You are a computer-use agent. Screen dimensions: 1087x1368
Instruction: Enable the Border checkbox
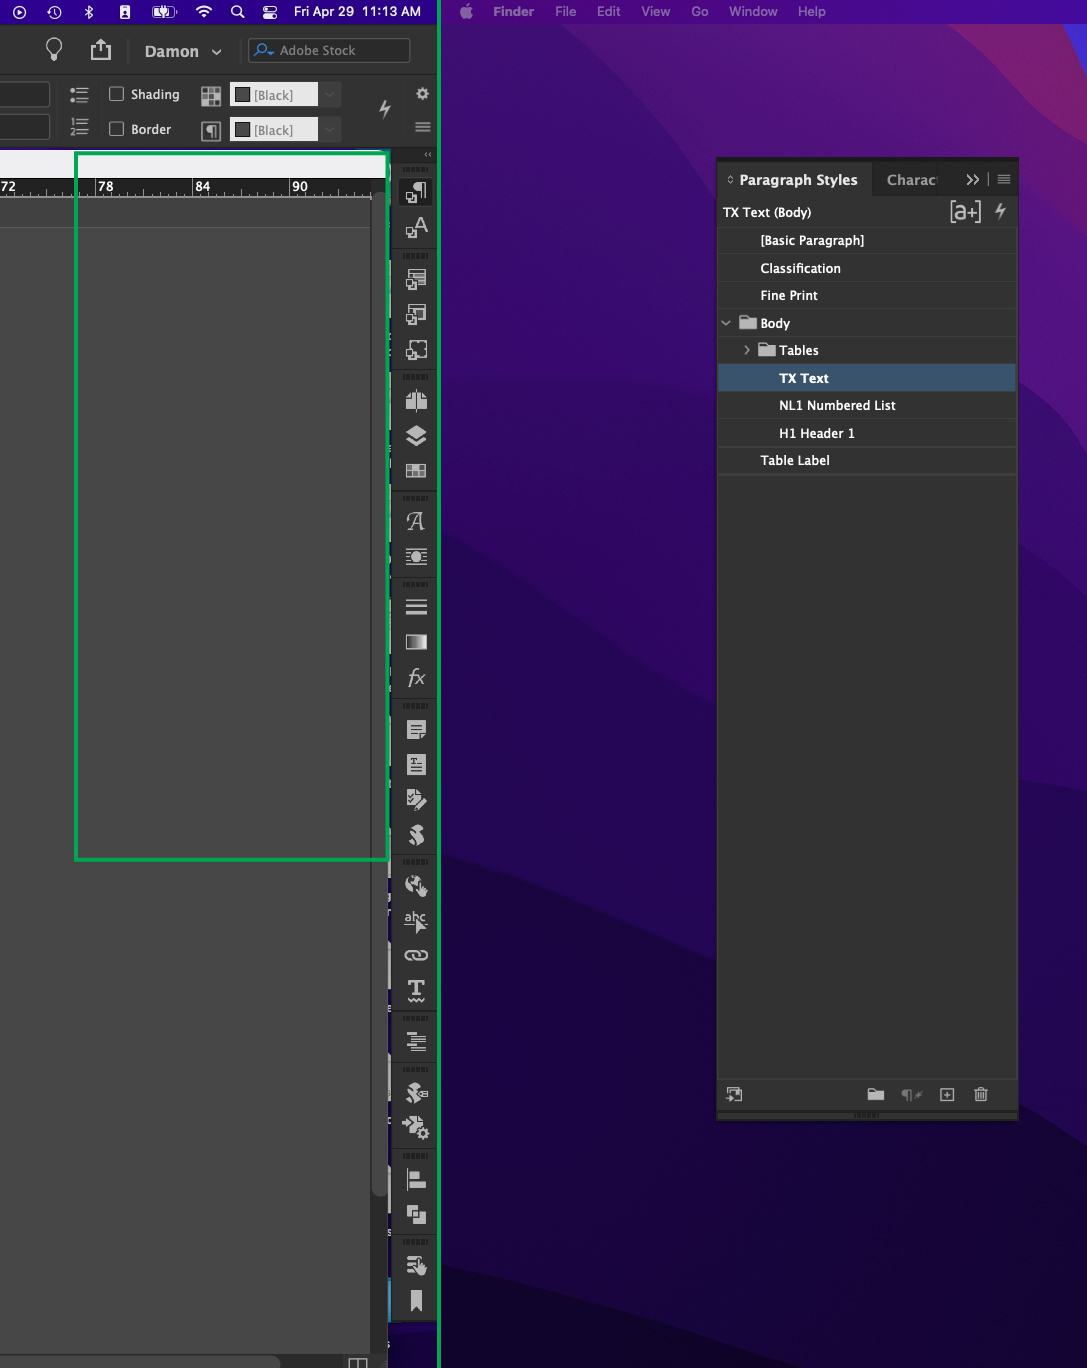[116, 129]
